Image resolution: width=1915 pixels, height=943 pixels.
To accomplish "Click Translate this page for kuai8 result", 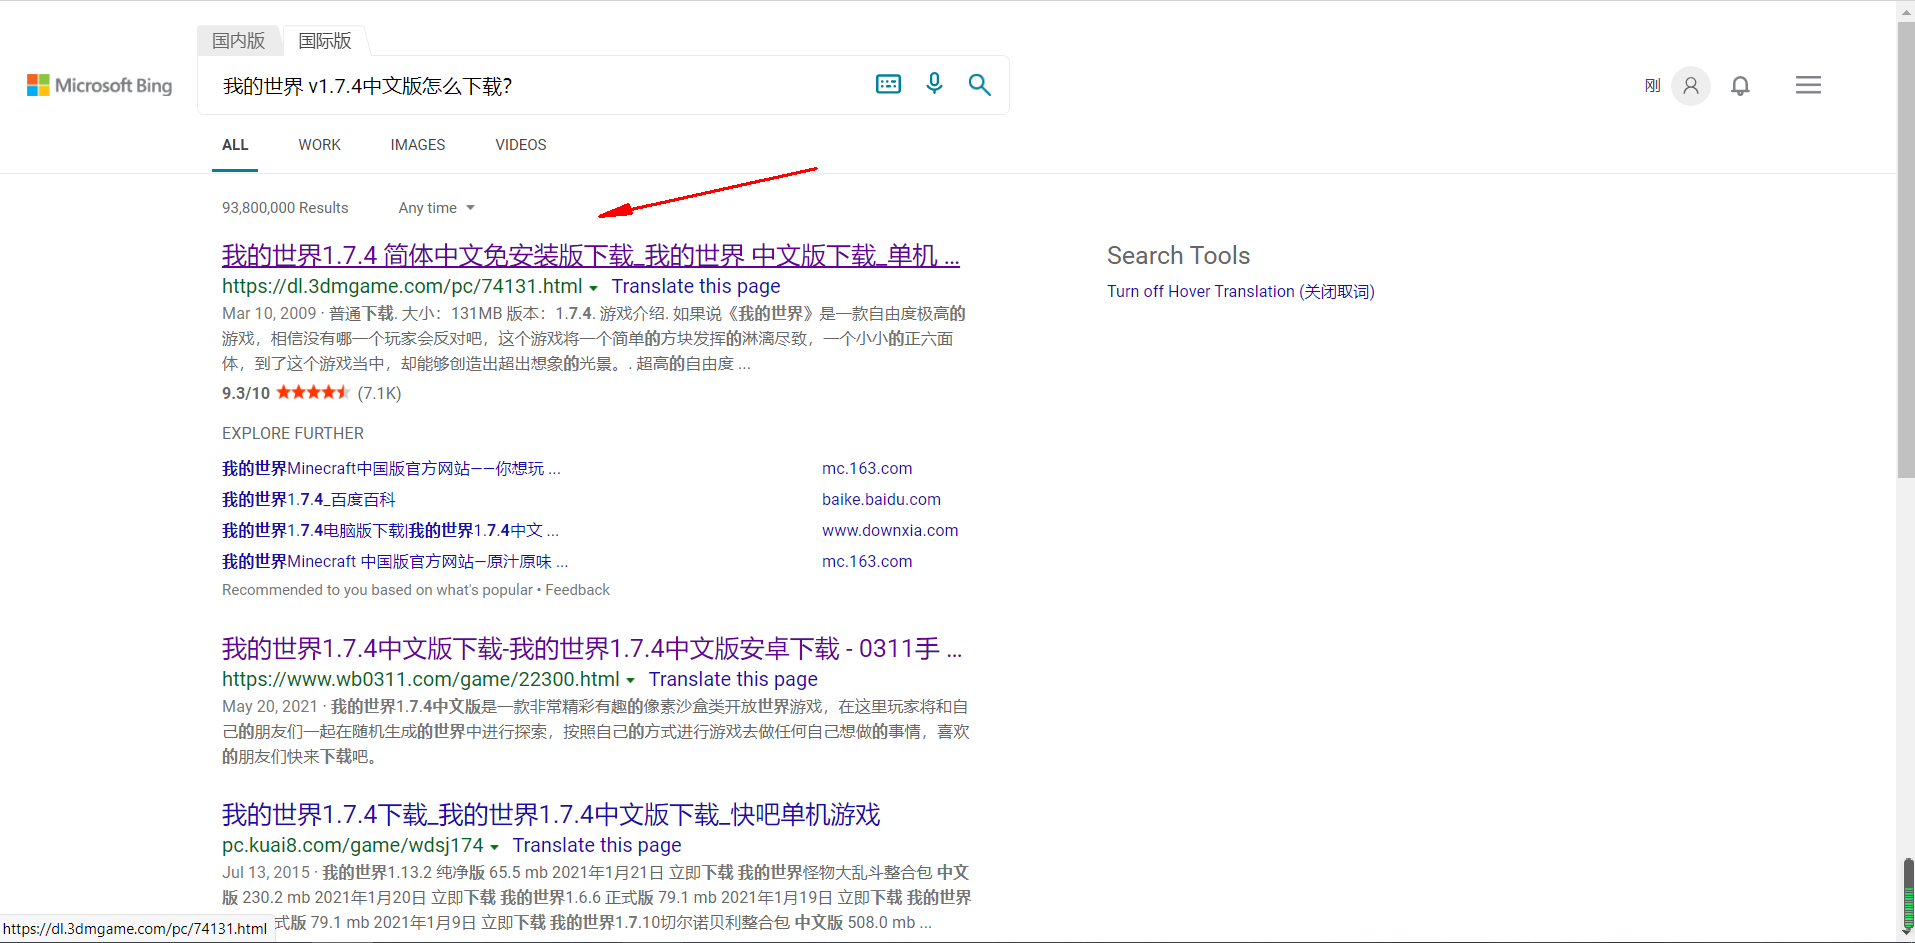I will (x=597, y=845).
